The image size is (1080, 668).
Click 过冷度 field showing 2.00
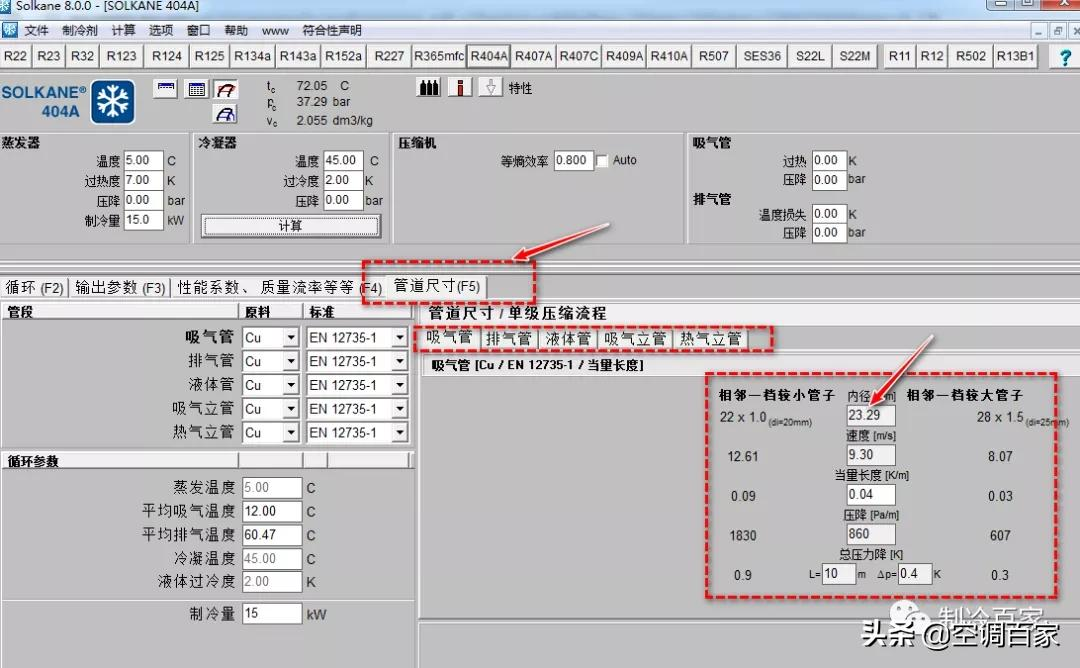click(x=343, y=180)
